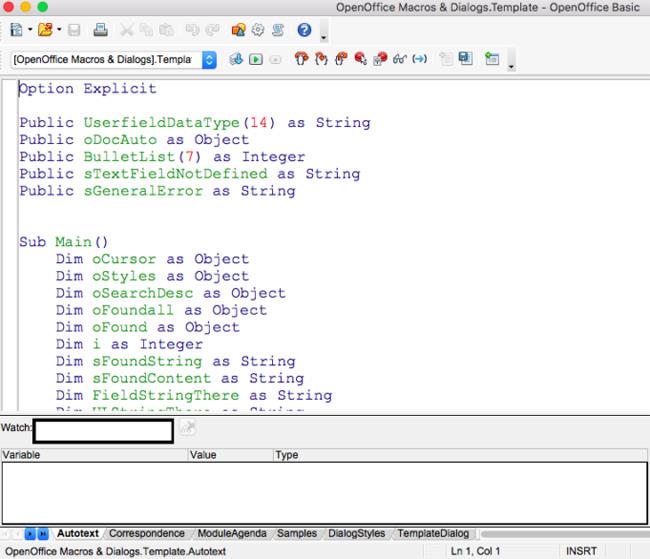Open OpenOffice Help via question mark icon
This screenshot has height=559, width=650.
click(304, 31)
